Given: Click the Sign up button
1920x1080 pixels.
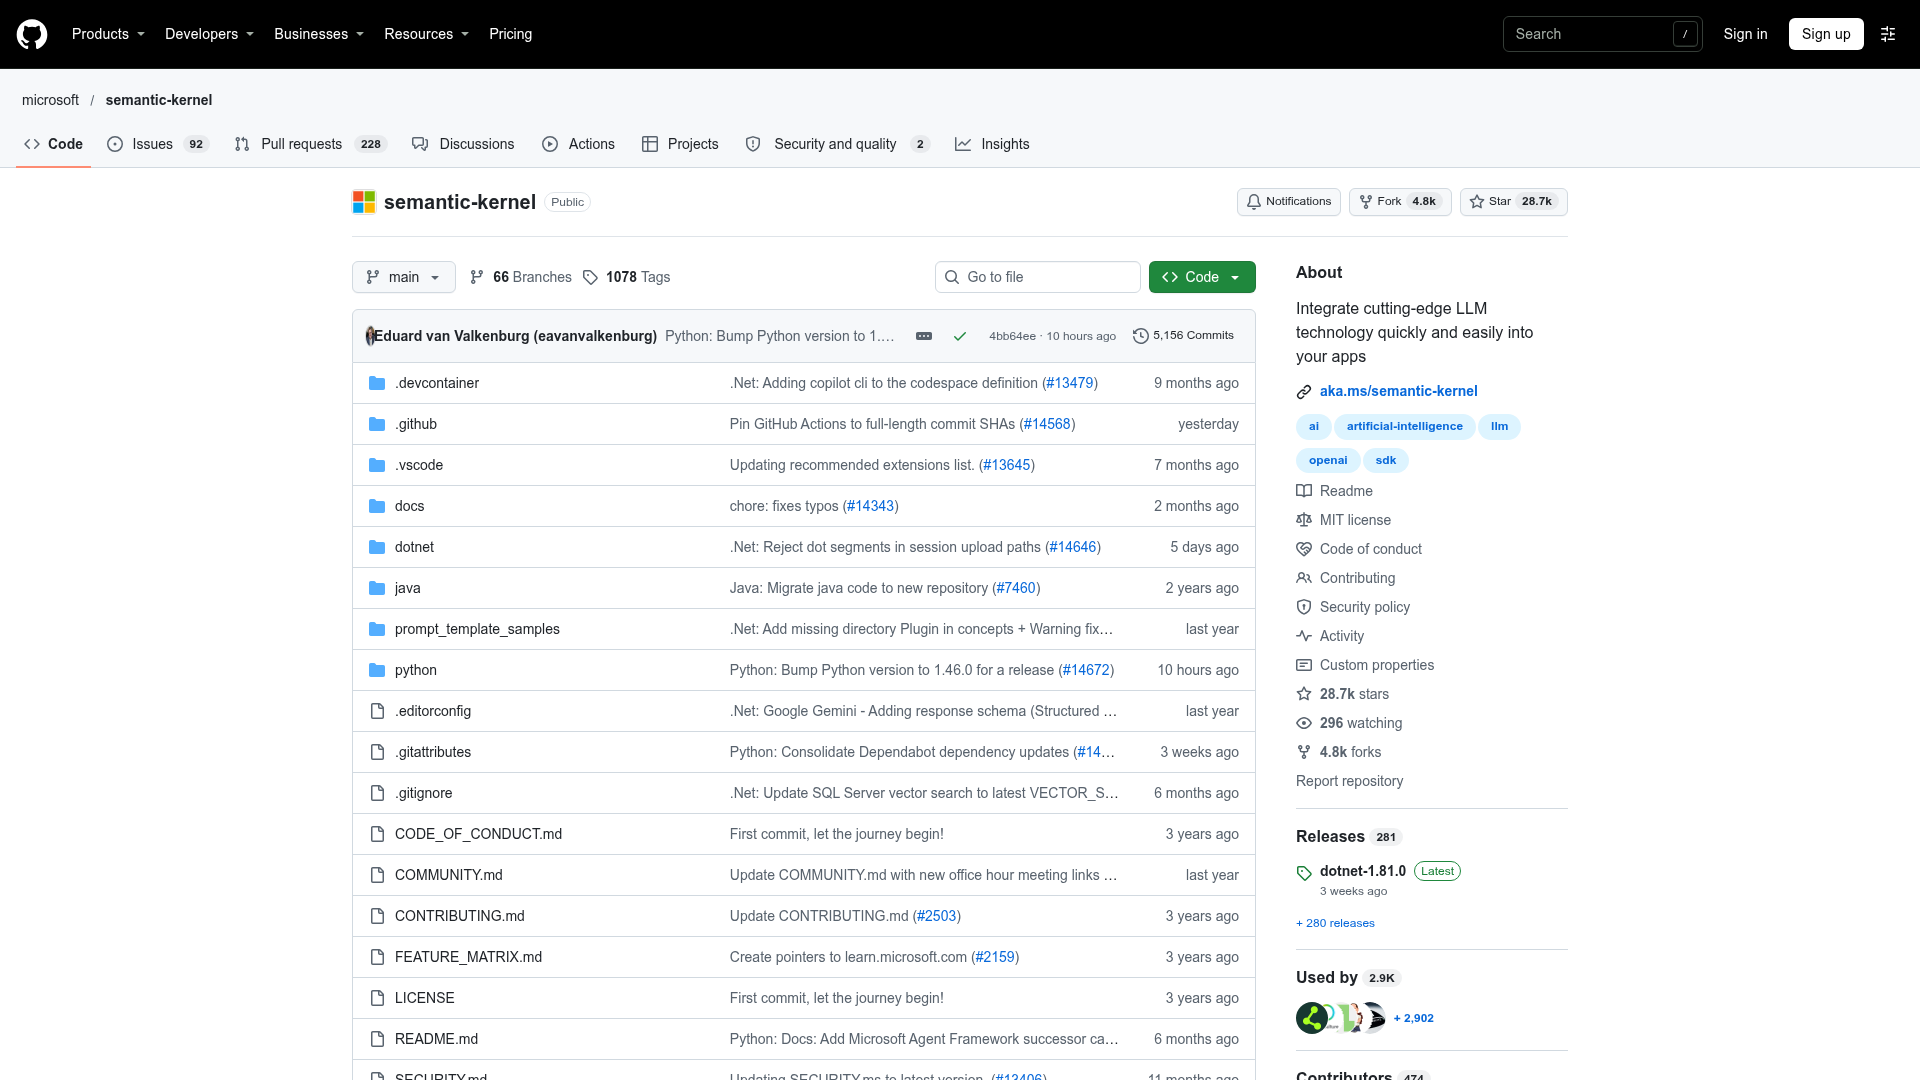Looking at the screenshot, I should (x=1826, y=34).
